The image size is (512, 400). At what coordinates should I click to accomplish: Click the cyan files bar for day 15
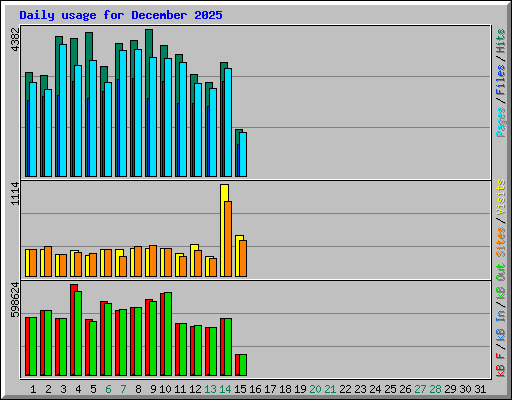(x=243, y=154)
